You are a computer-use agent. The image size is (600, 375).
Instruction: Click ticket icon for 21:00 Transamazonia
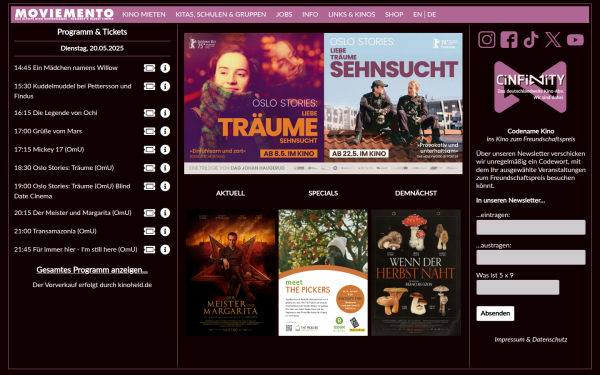click(x=149, y=231)
